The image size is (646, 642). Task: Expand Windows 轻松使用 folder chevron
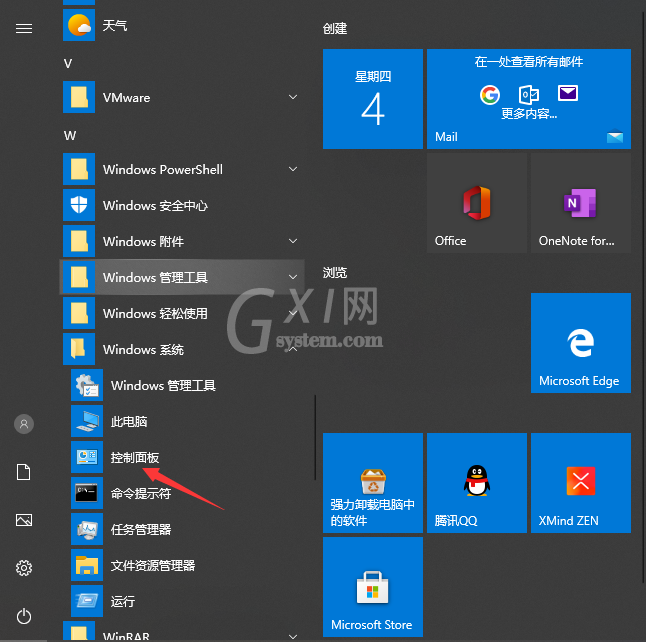293,313
